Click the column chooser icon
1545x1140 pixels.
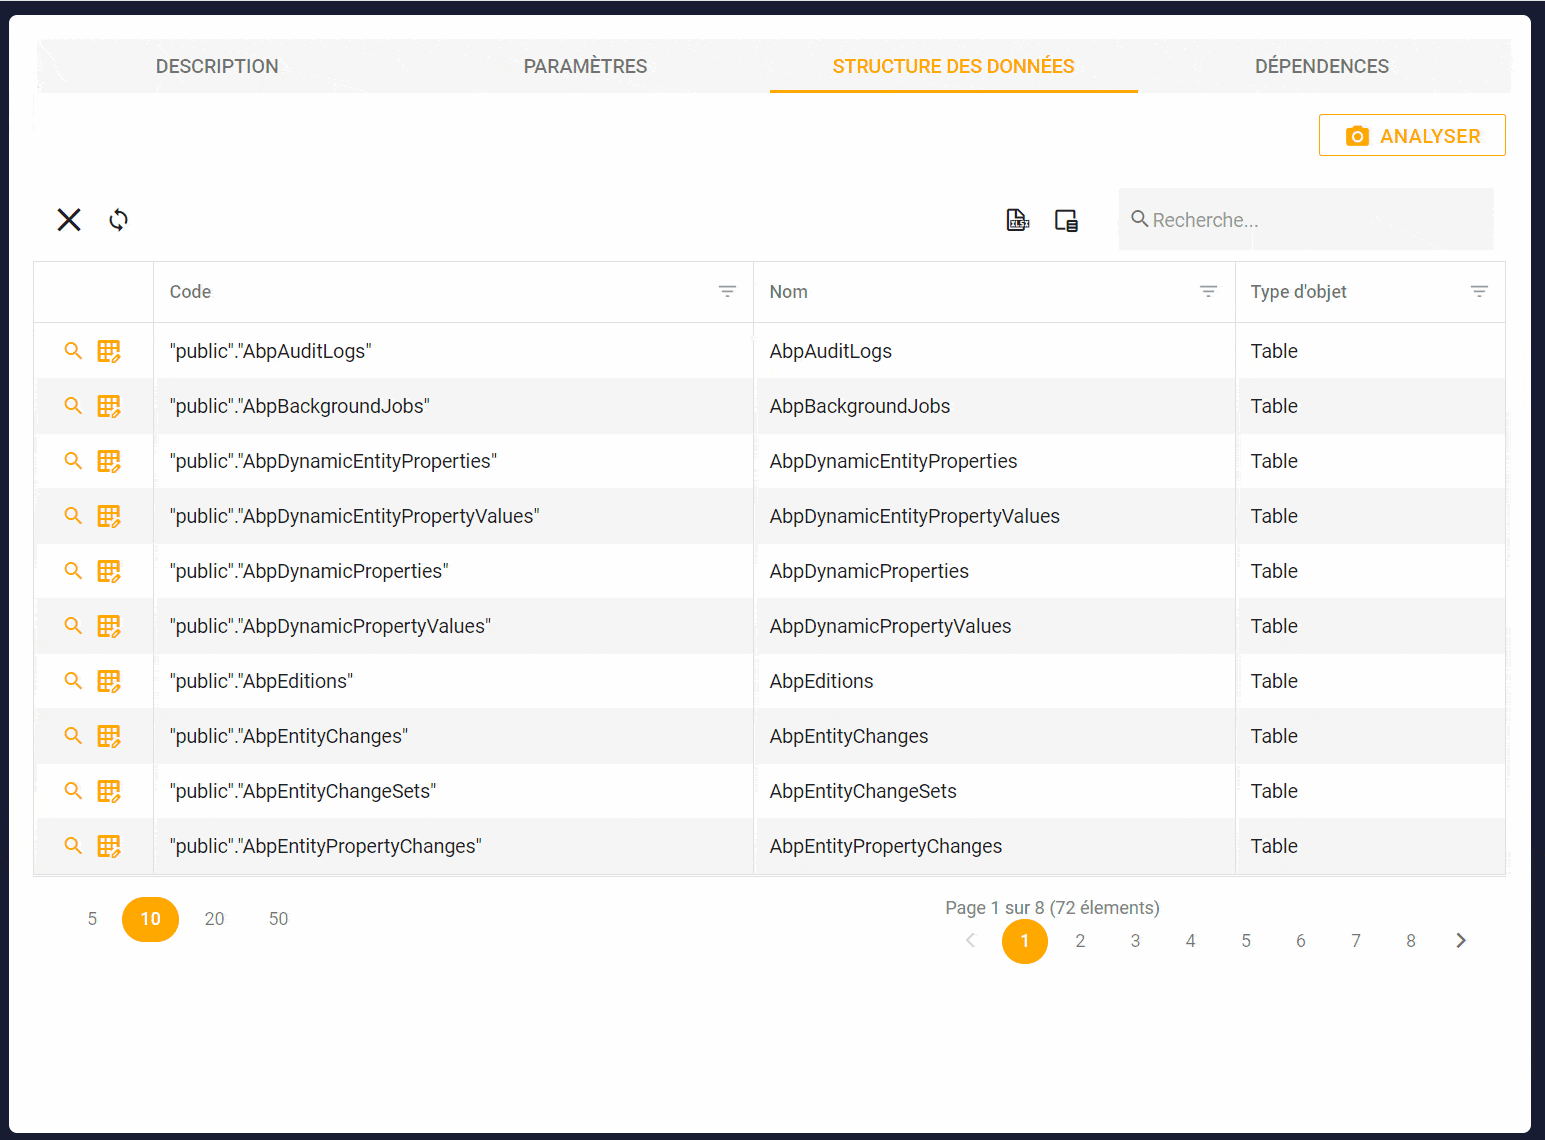[x=1067, y=220]
